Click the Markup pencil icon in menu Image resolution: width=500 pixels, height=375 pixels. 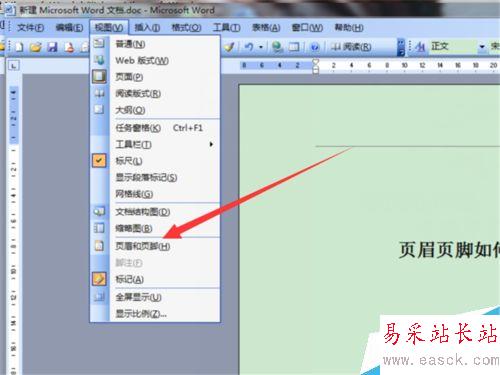coord(99,279)
